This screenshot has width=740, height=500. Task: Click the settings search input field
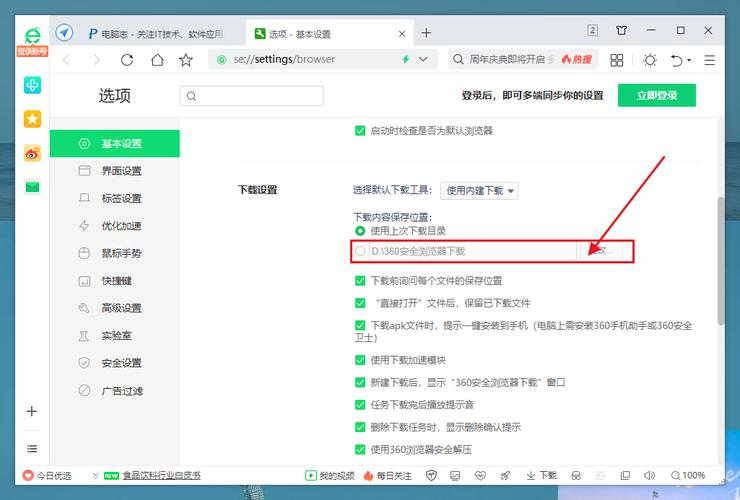tap(252, 96)
